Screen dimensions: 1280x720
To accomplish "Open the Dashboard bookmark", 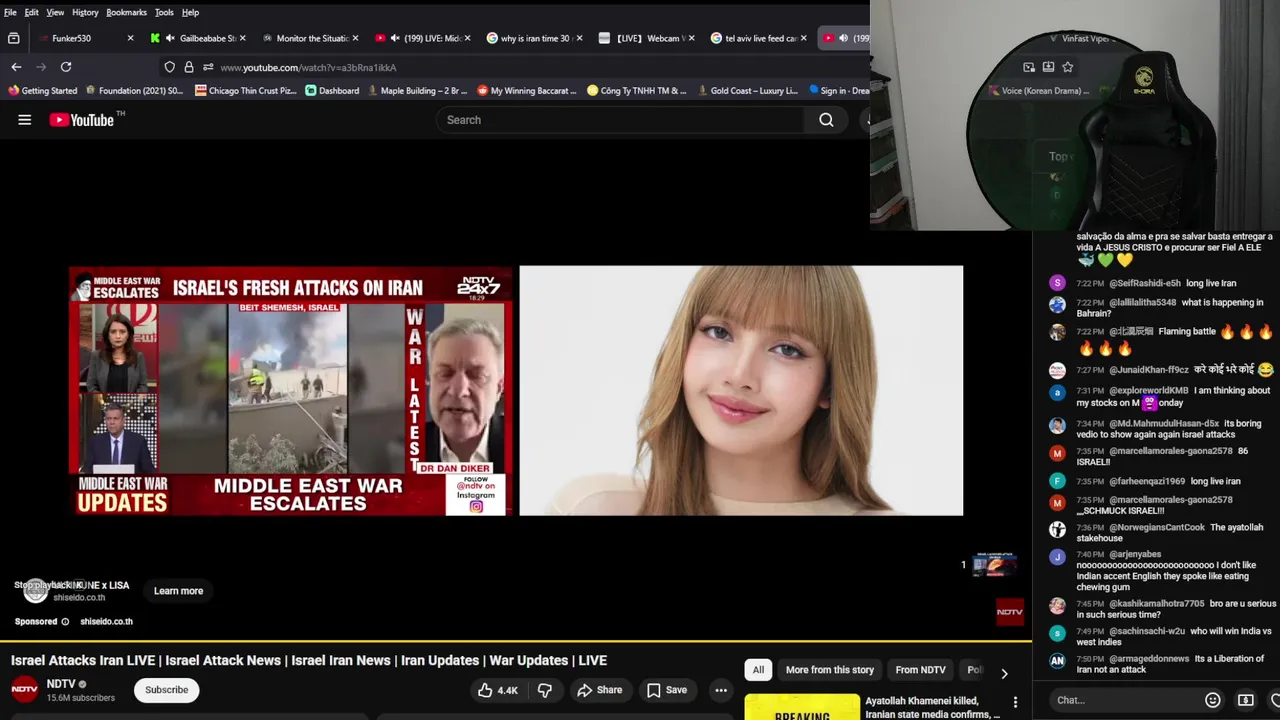I will click(x=332, y=90).
